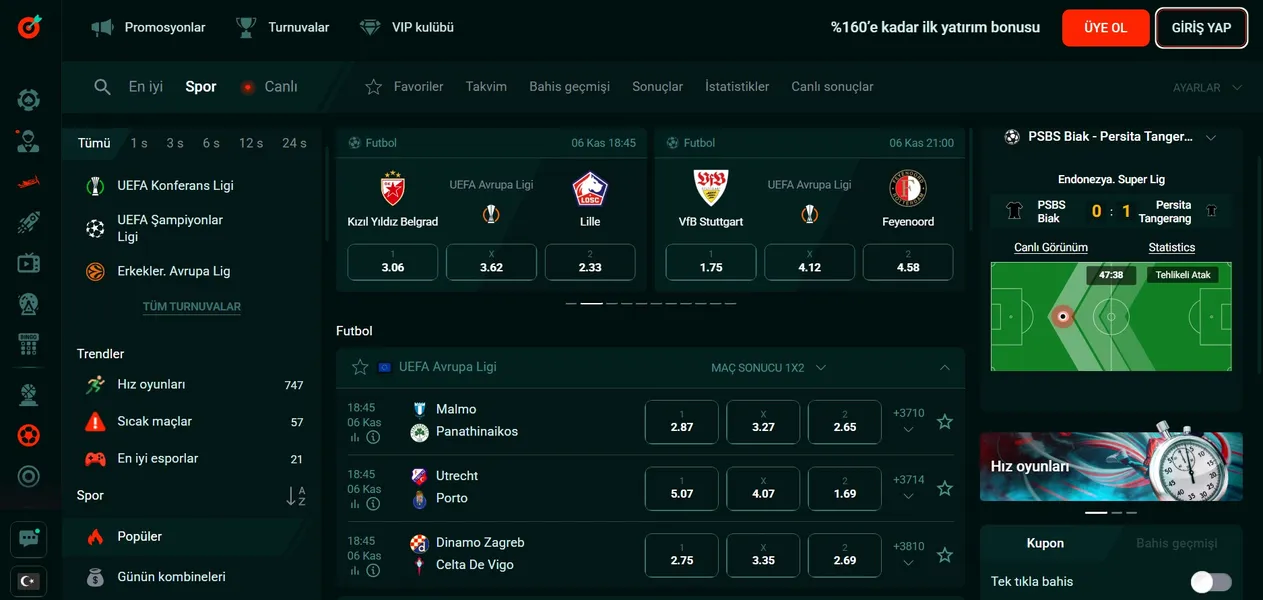Click the Turkish flag language icon
This screenshot has width=1263, height=600.
point(29,581)
